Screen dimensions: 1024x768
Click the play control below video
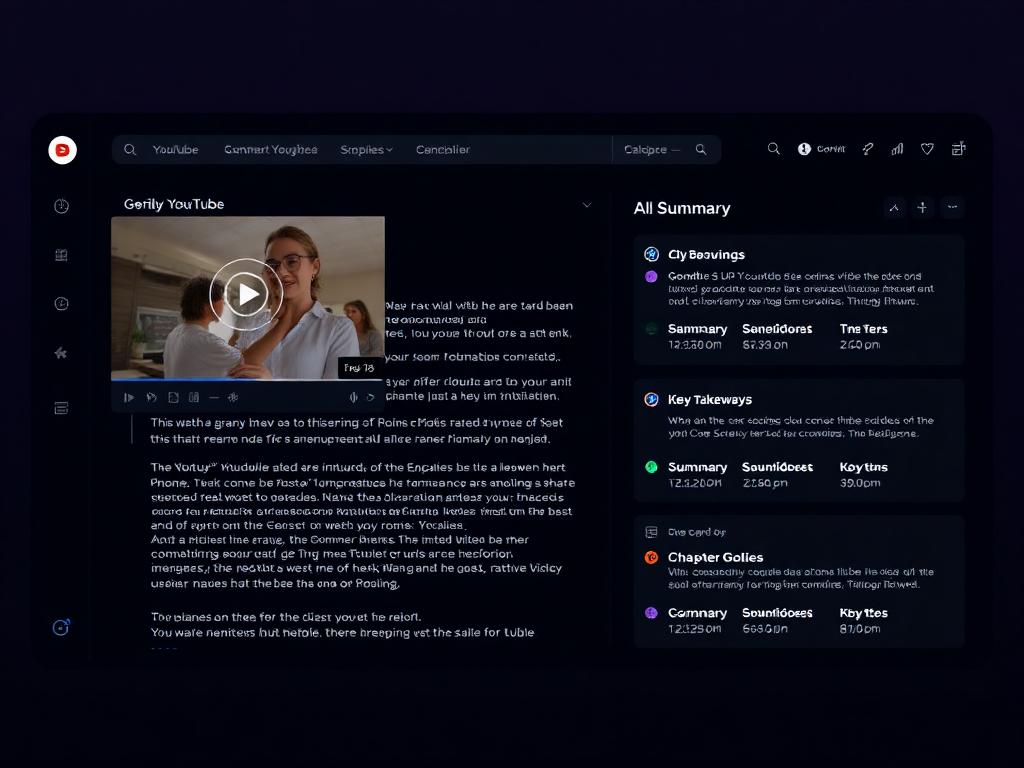(129, 397)
